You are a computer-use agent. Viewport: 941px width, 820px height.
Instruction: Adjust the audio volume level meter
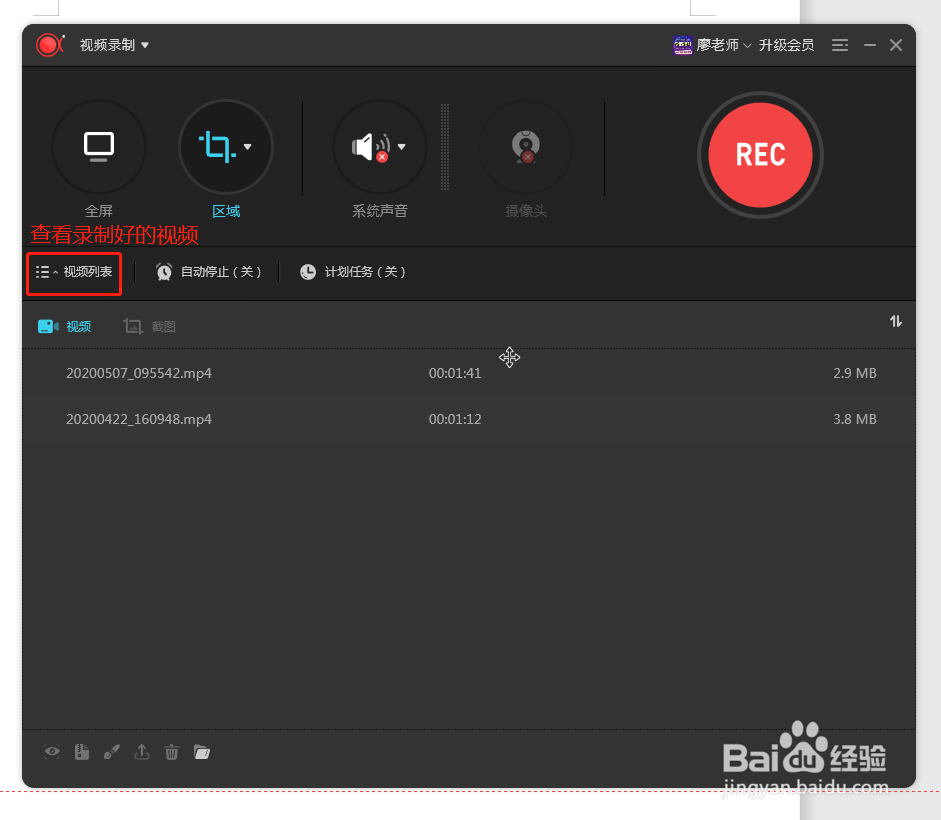click(x=445, y=146)
